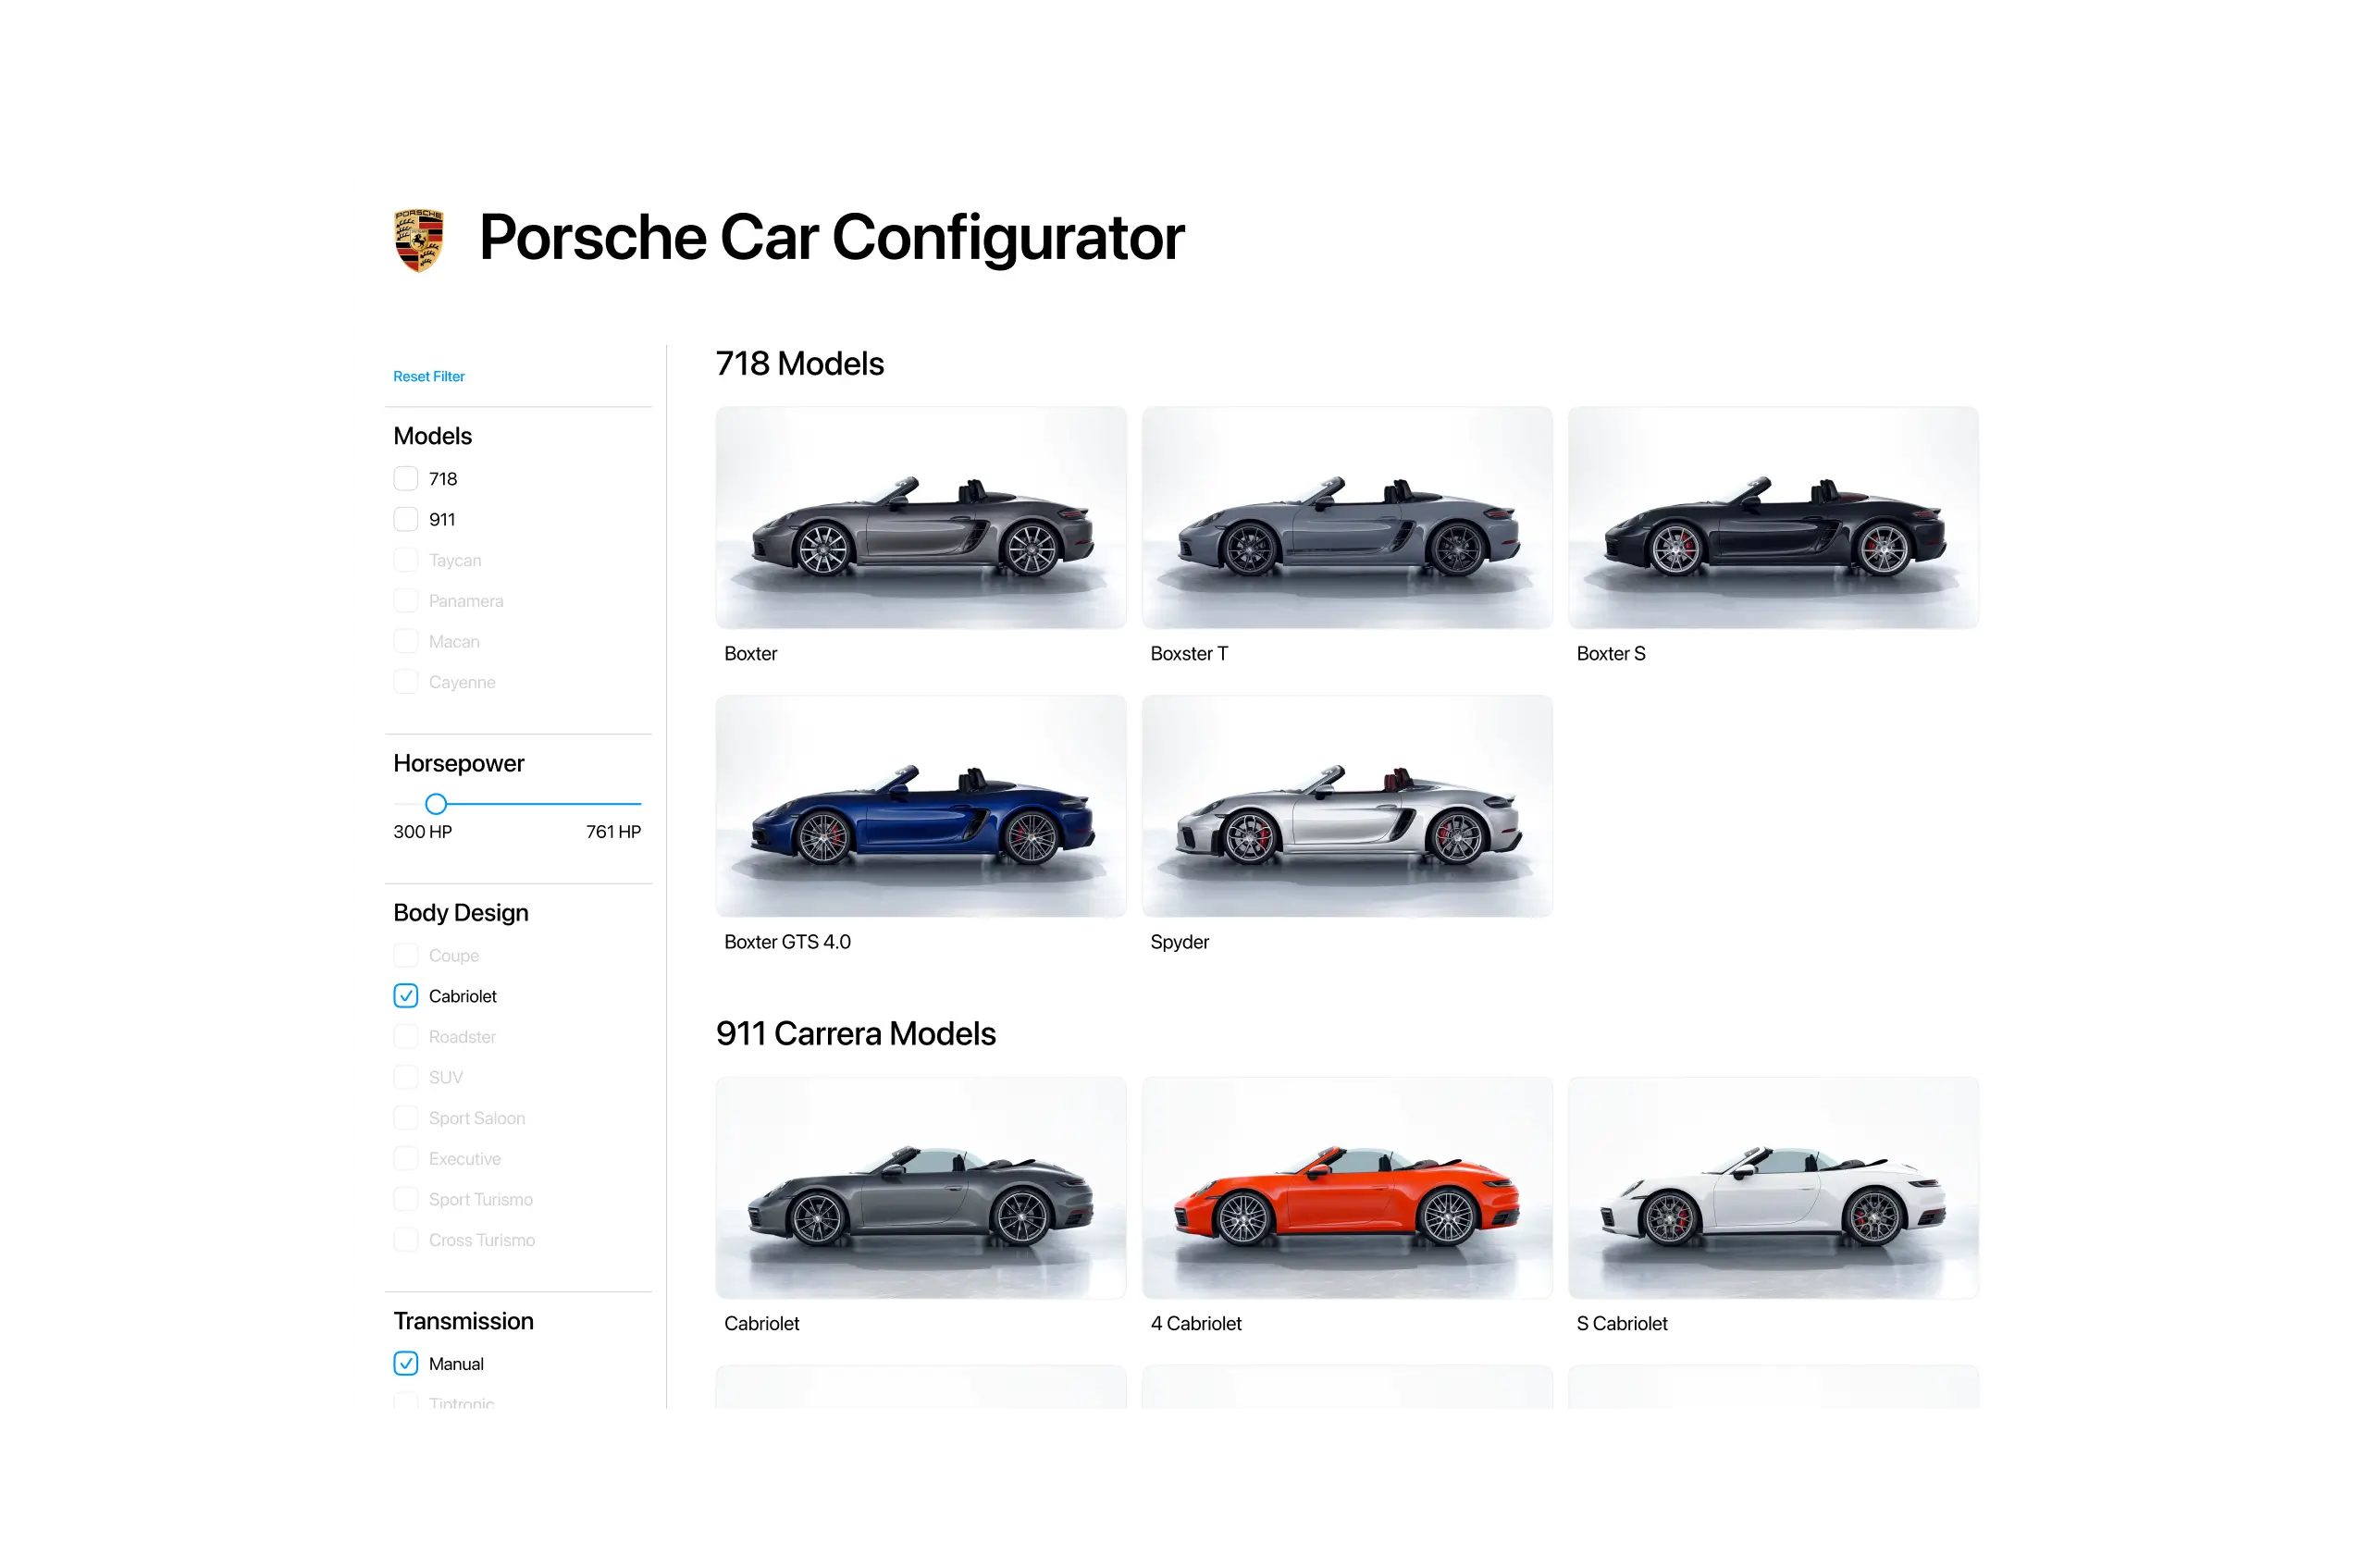Click the '761 HP' slider value

click(x=613, y=832)
